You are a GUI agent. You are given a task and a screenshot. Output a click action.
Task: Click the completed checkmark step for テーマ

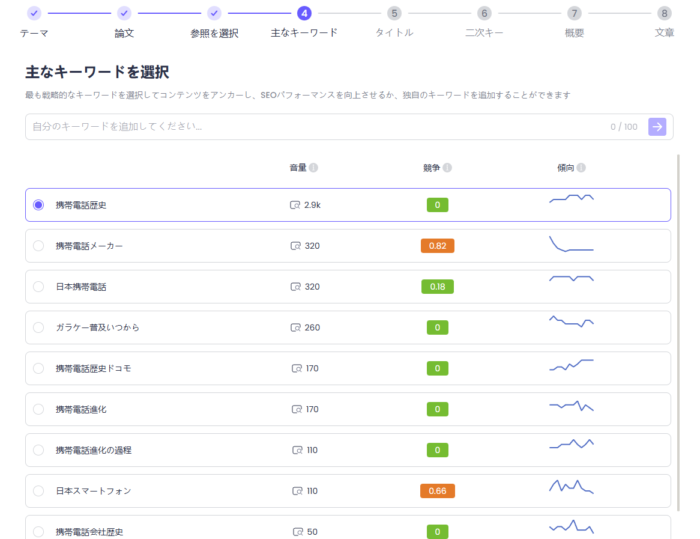tap(34, 13)
